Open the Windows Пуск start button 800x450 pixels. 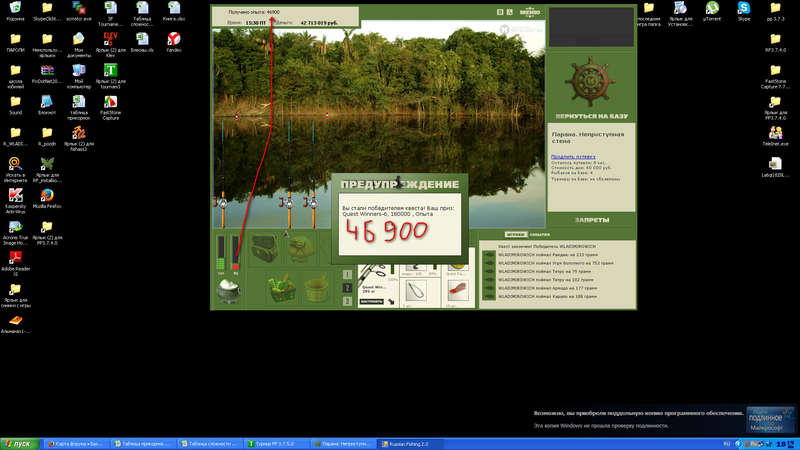(x=19, y=444)
